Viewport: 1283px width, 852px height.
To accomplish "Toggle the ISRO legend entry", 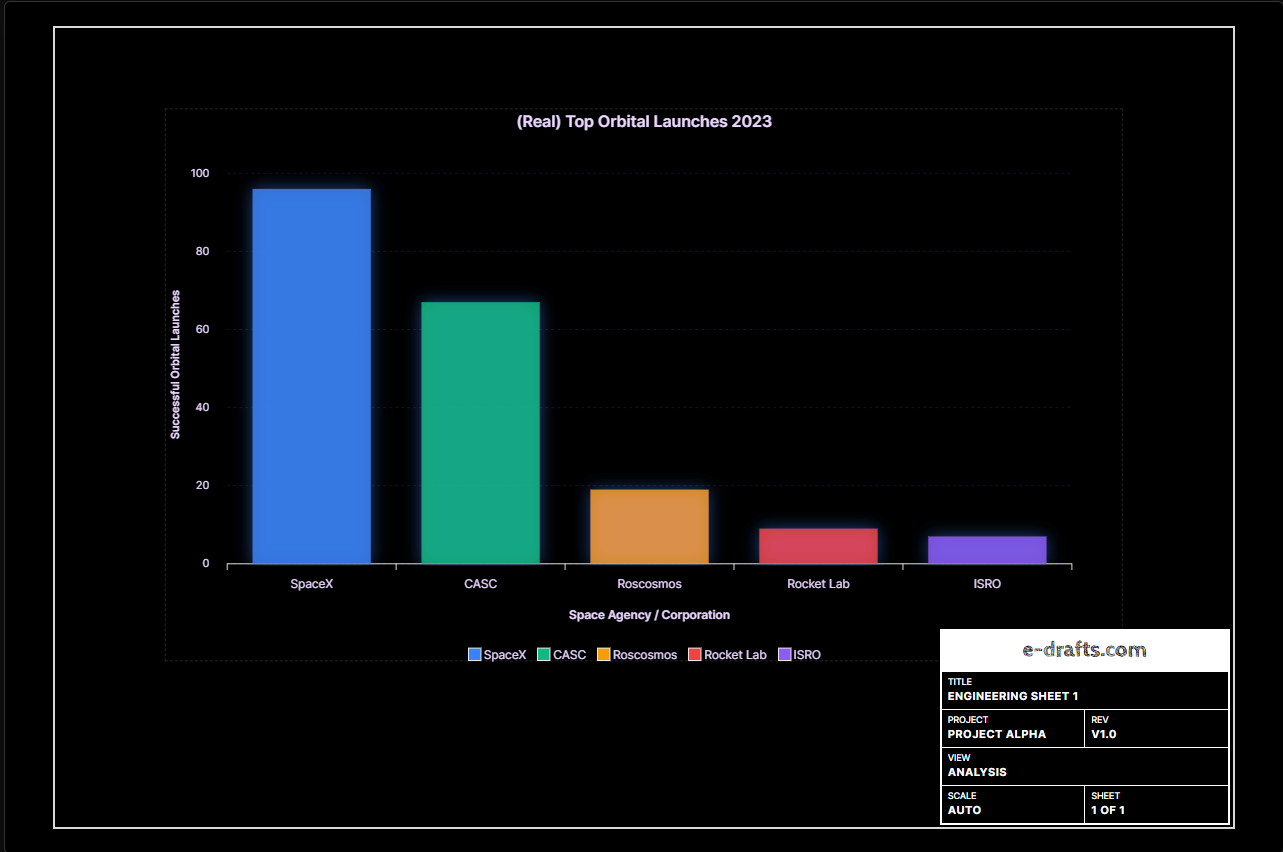I will coord(799,655).
